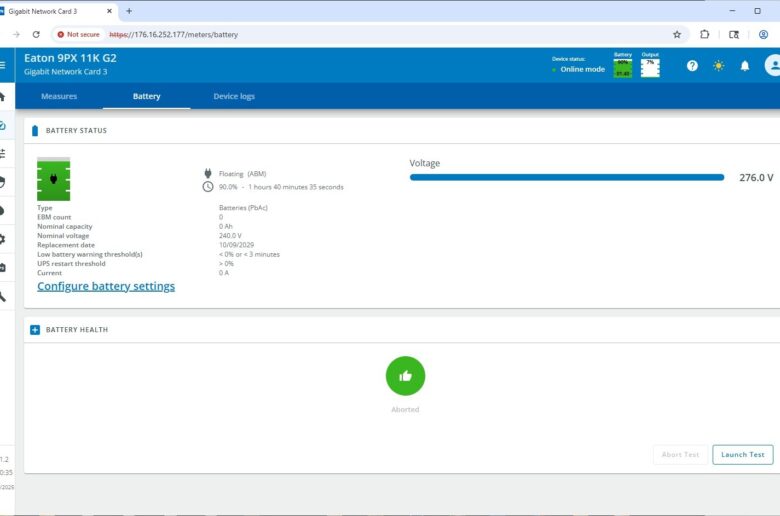Viewport: 780px width, 516px height.
Task: Collapse the Battery Health section expander
Action: click(35, 330)
